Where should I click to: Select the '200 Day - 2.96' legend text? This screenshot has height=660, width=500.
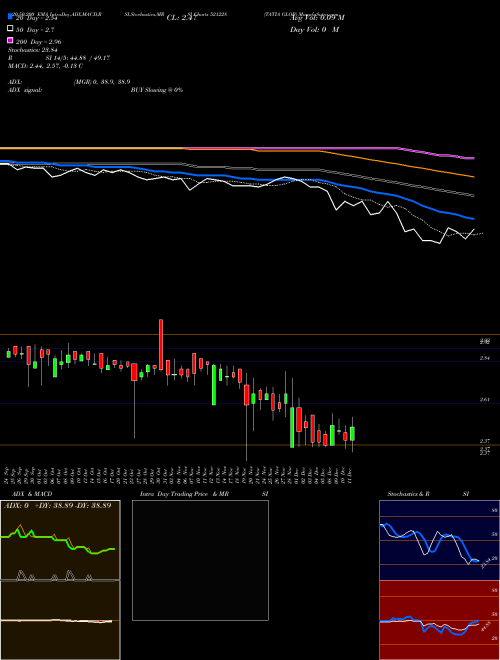coord(39,42)
